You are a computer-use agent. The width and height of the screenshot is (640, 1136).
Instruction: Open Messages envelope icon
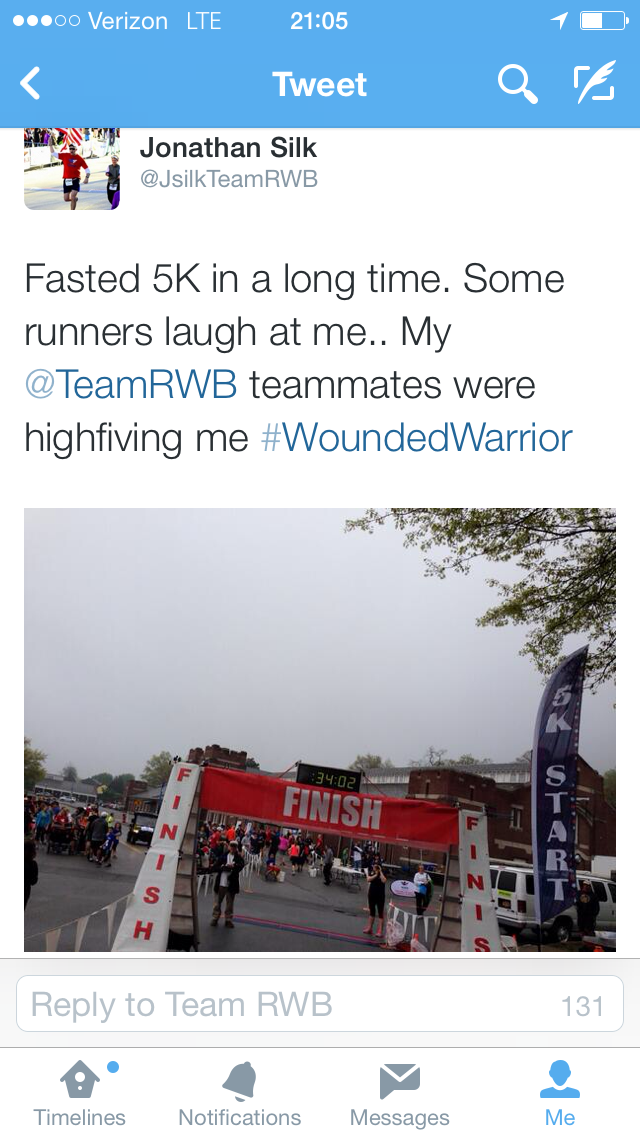point(399,1081)
